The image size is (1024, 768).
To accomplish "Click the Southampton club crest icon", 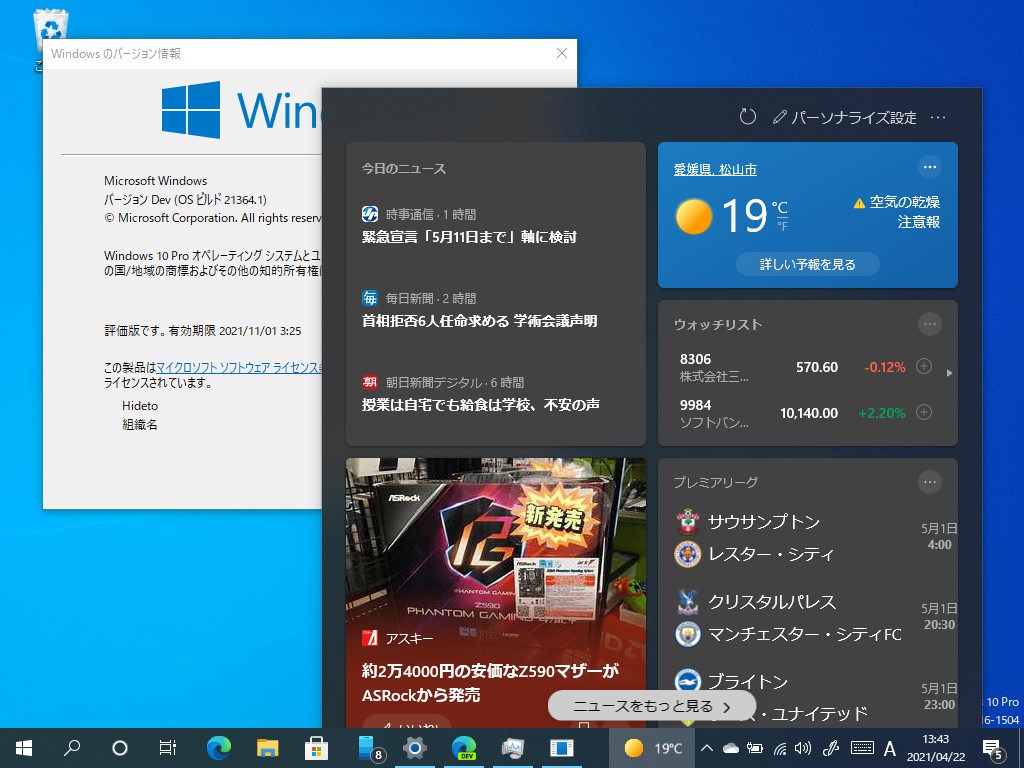I will [x=687, y=521].
